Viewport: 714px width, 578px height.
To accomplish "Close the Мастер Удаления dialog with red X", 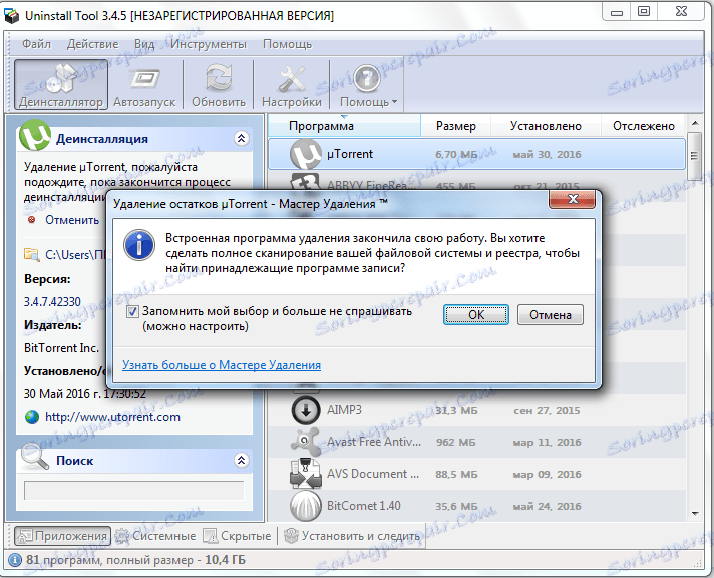I will (x=572, y=199).
